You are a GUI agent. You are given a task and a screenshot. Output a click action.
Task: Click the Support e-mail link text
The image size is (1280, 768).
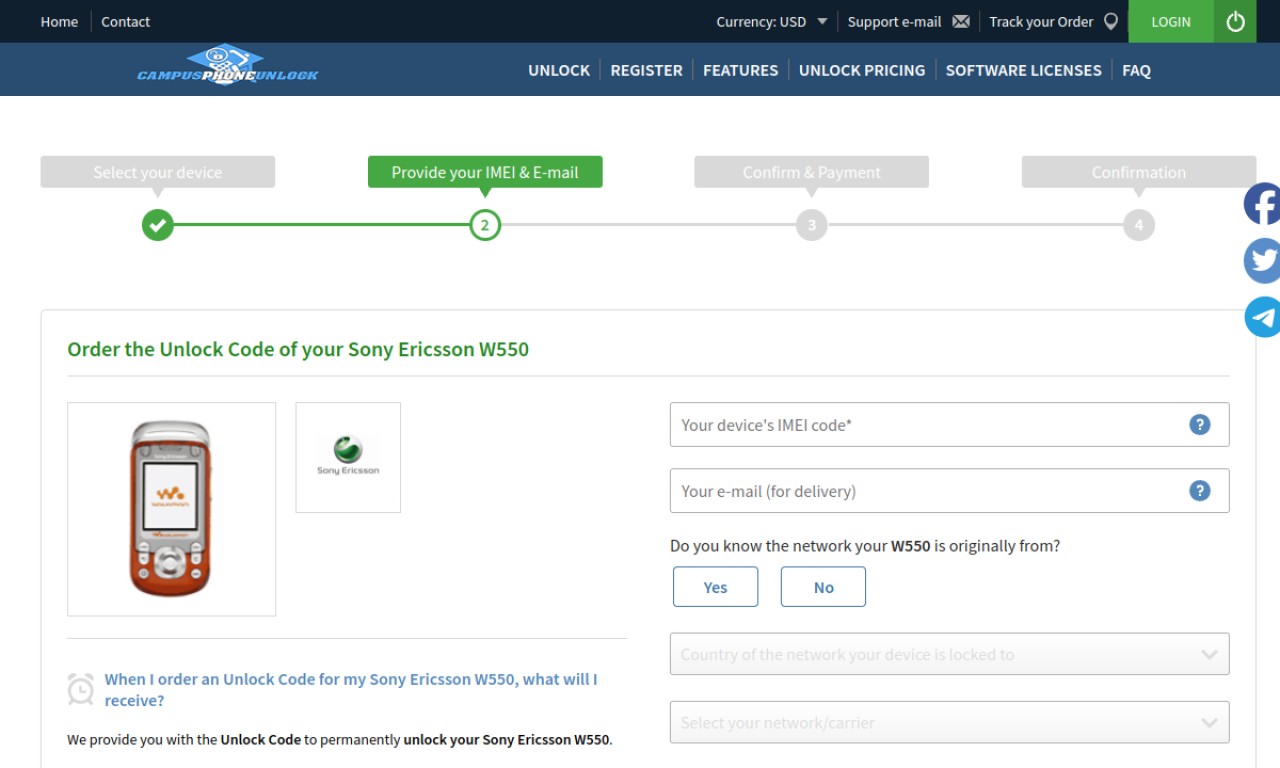coord(894,21)
